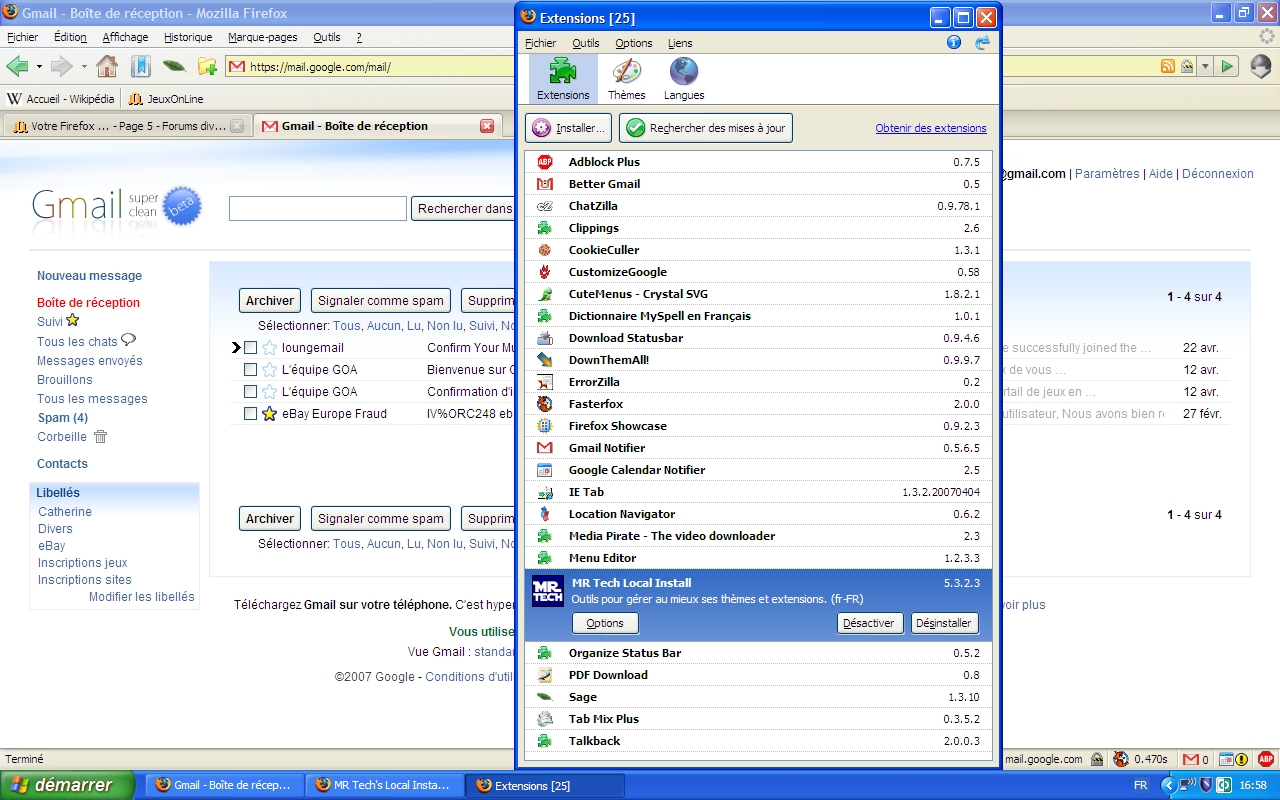Click the Gmail search input field
Image resolution: width=1280 pixels, height=800 pixels.
(318, 209)
